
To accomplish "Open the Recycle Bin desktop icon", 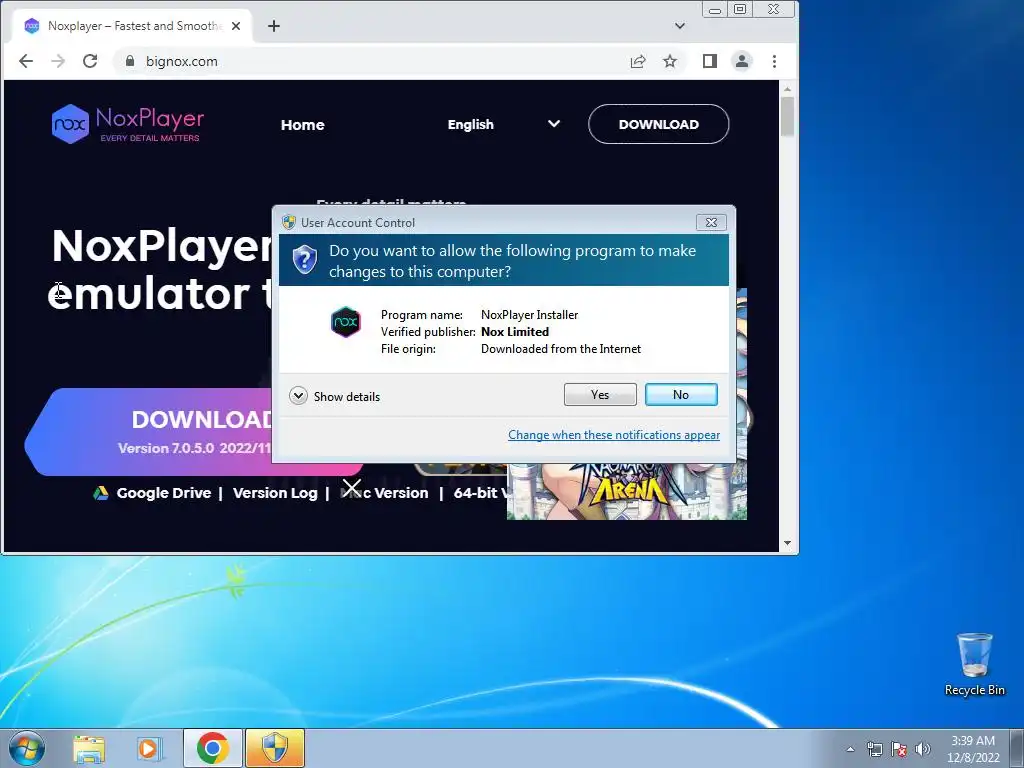I will click(x=974, y=664).
